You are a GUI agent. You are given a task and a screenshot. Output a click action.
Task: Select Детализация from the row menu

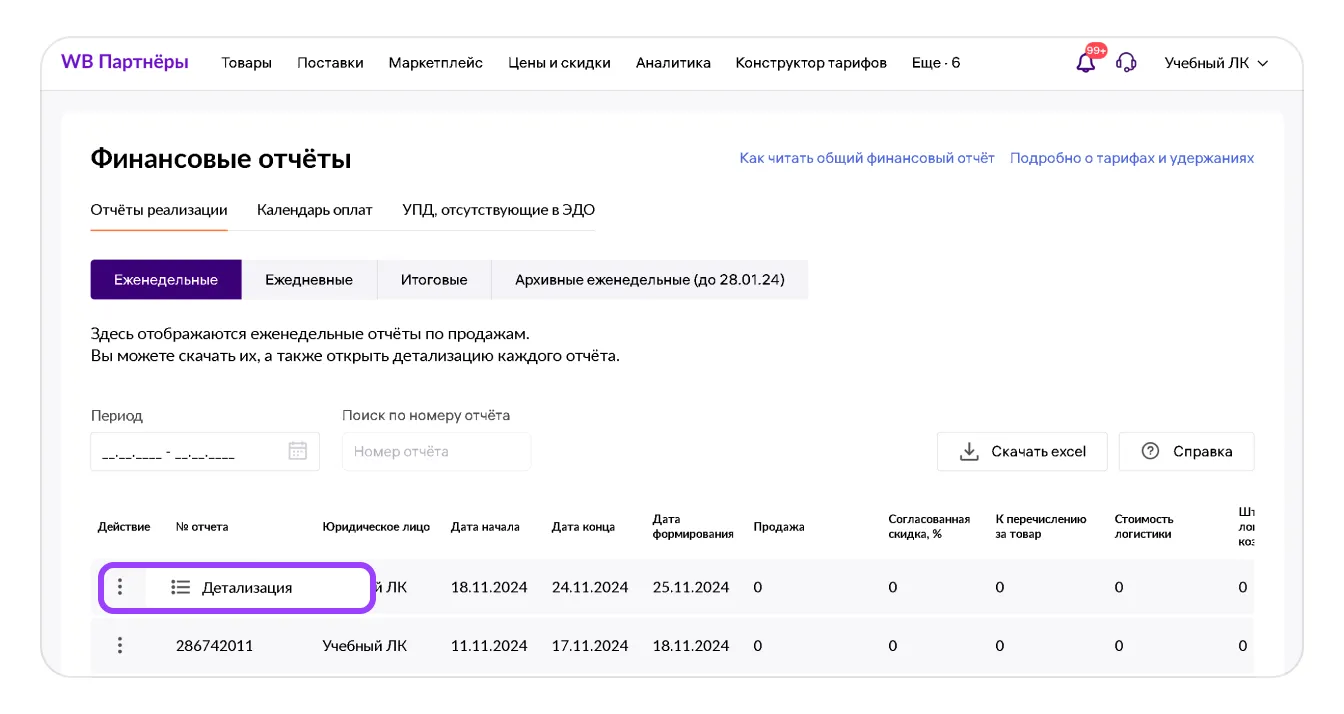246,588
